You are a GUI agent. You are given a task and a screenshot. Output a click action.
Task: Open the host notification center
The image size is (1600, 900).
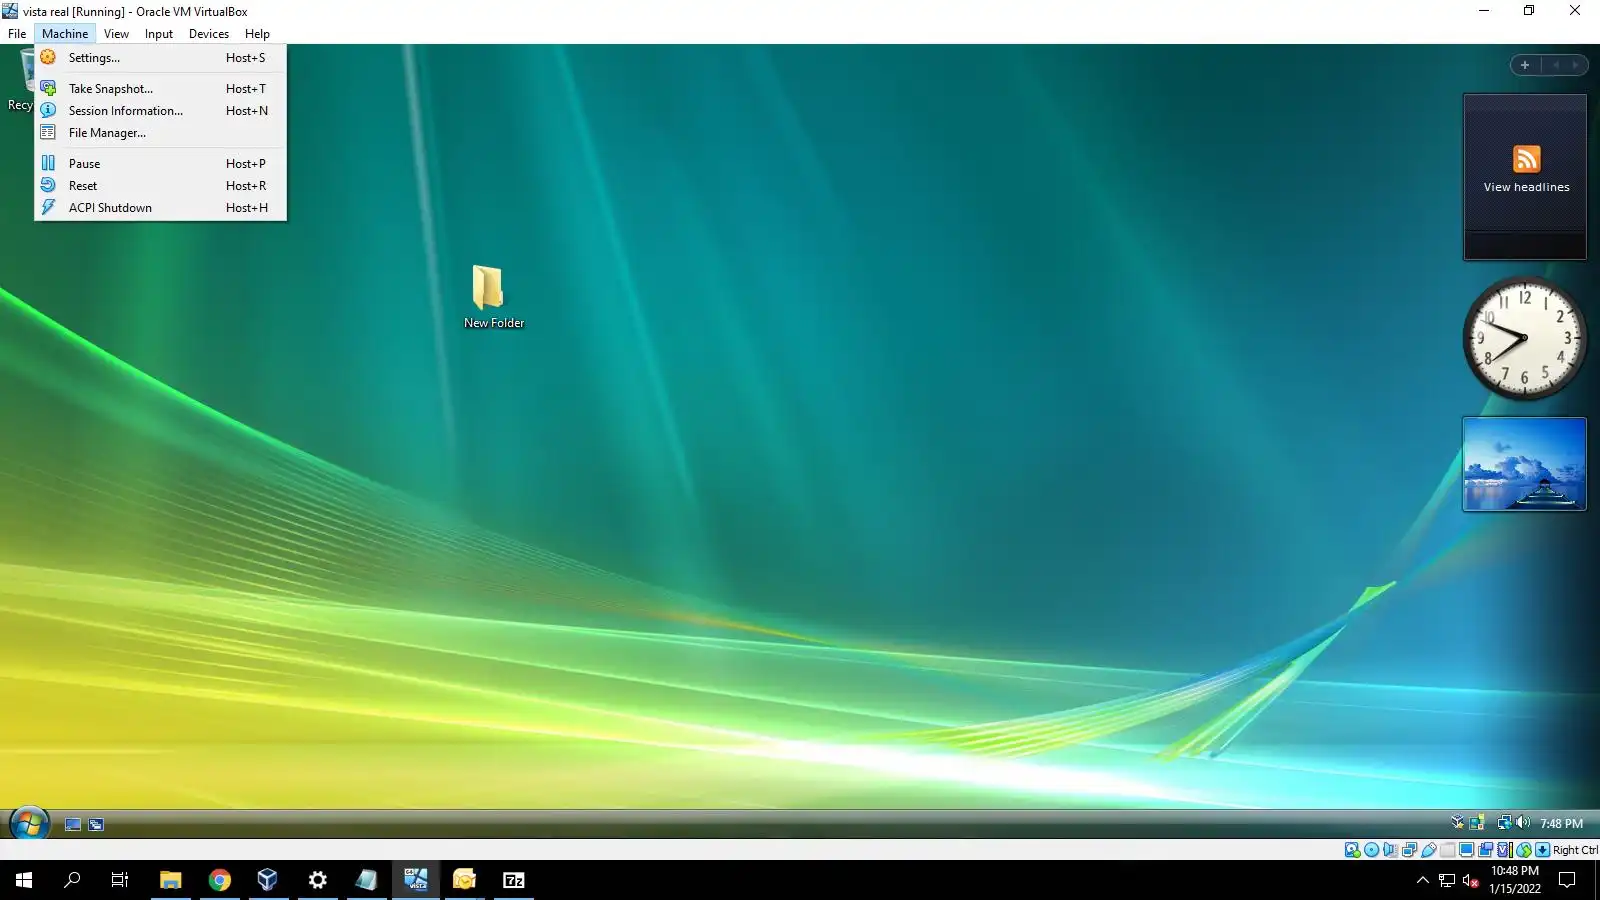pos(1568,880)
